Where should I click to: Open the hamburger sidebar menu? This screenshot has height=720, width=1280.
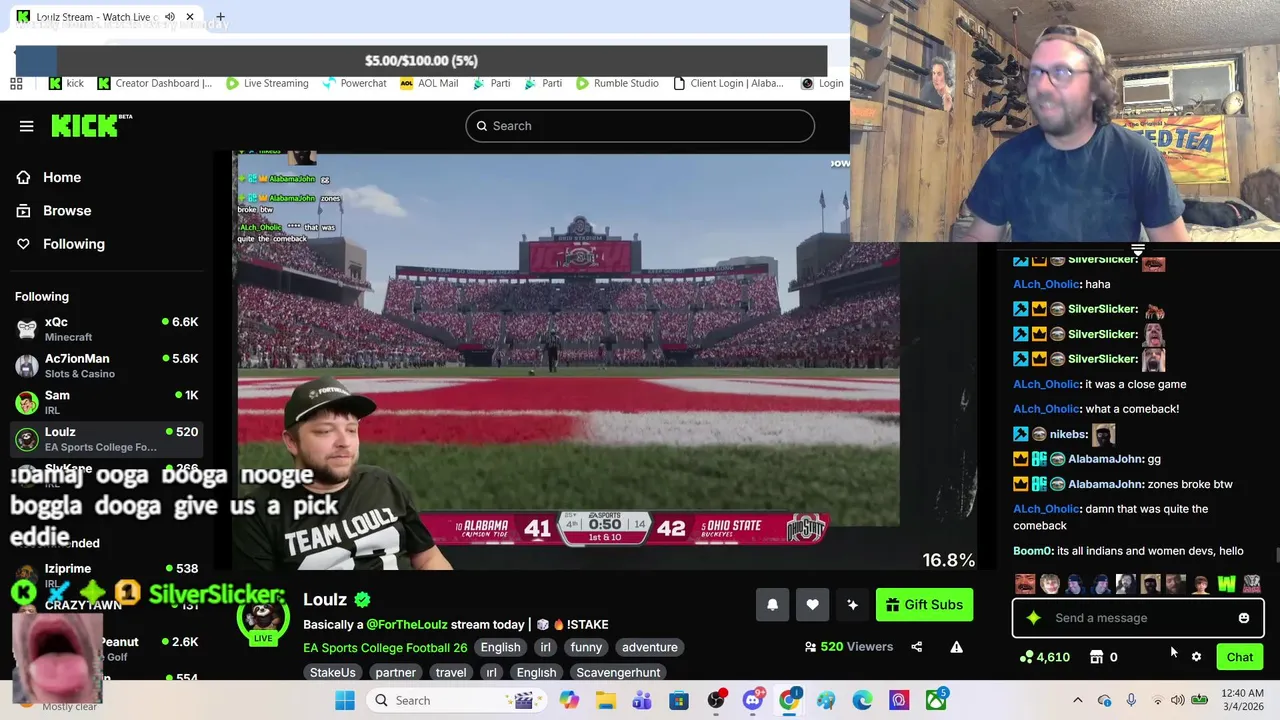tap(27, 126)
